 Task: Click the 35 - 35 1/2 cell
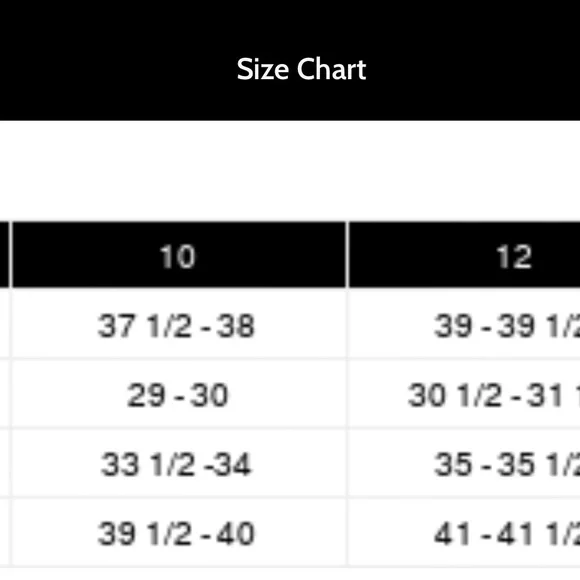tap(464, 463)
